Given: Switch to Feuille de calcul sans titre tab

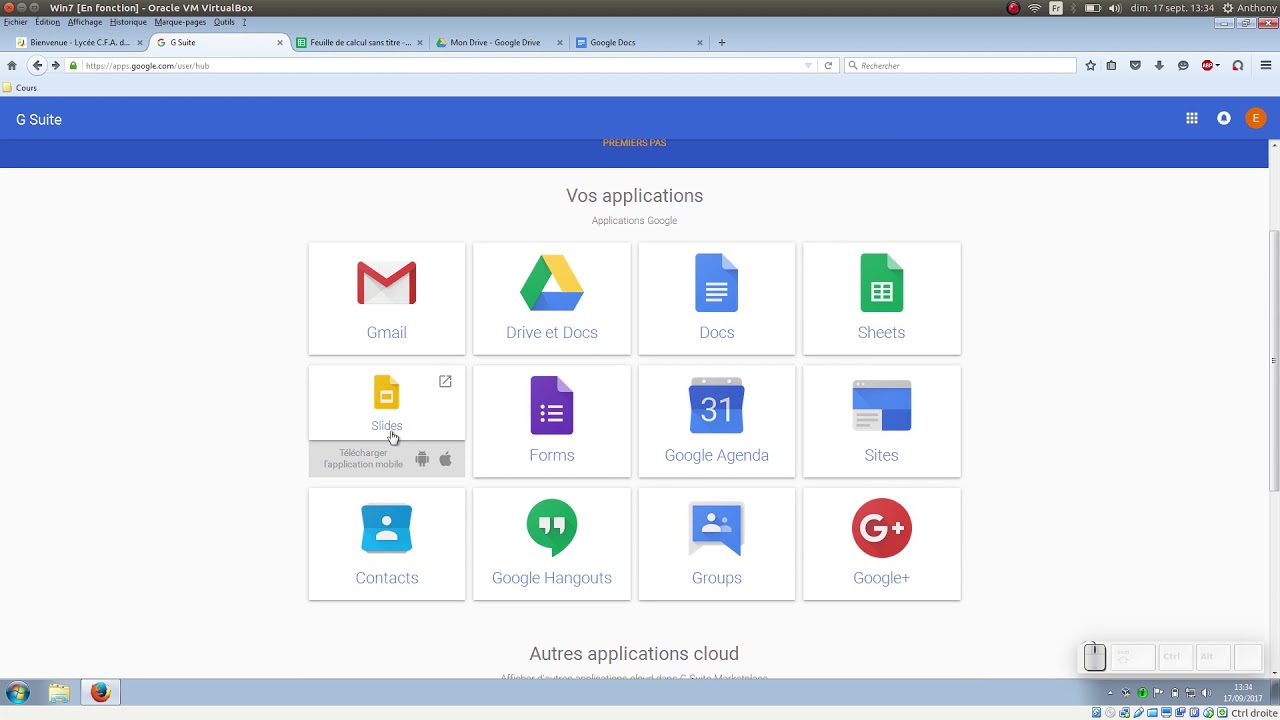Looking at the screenshot, I should pyautogui.click(x=360, y=42).
